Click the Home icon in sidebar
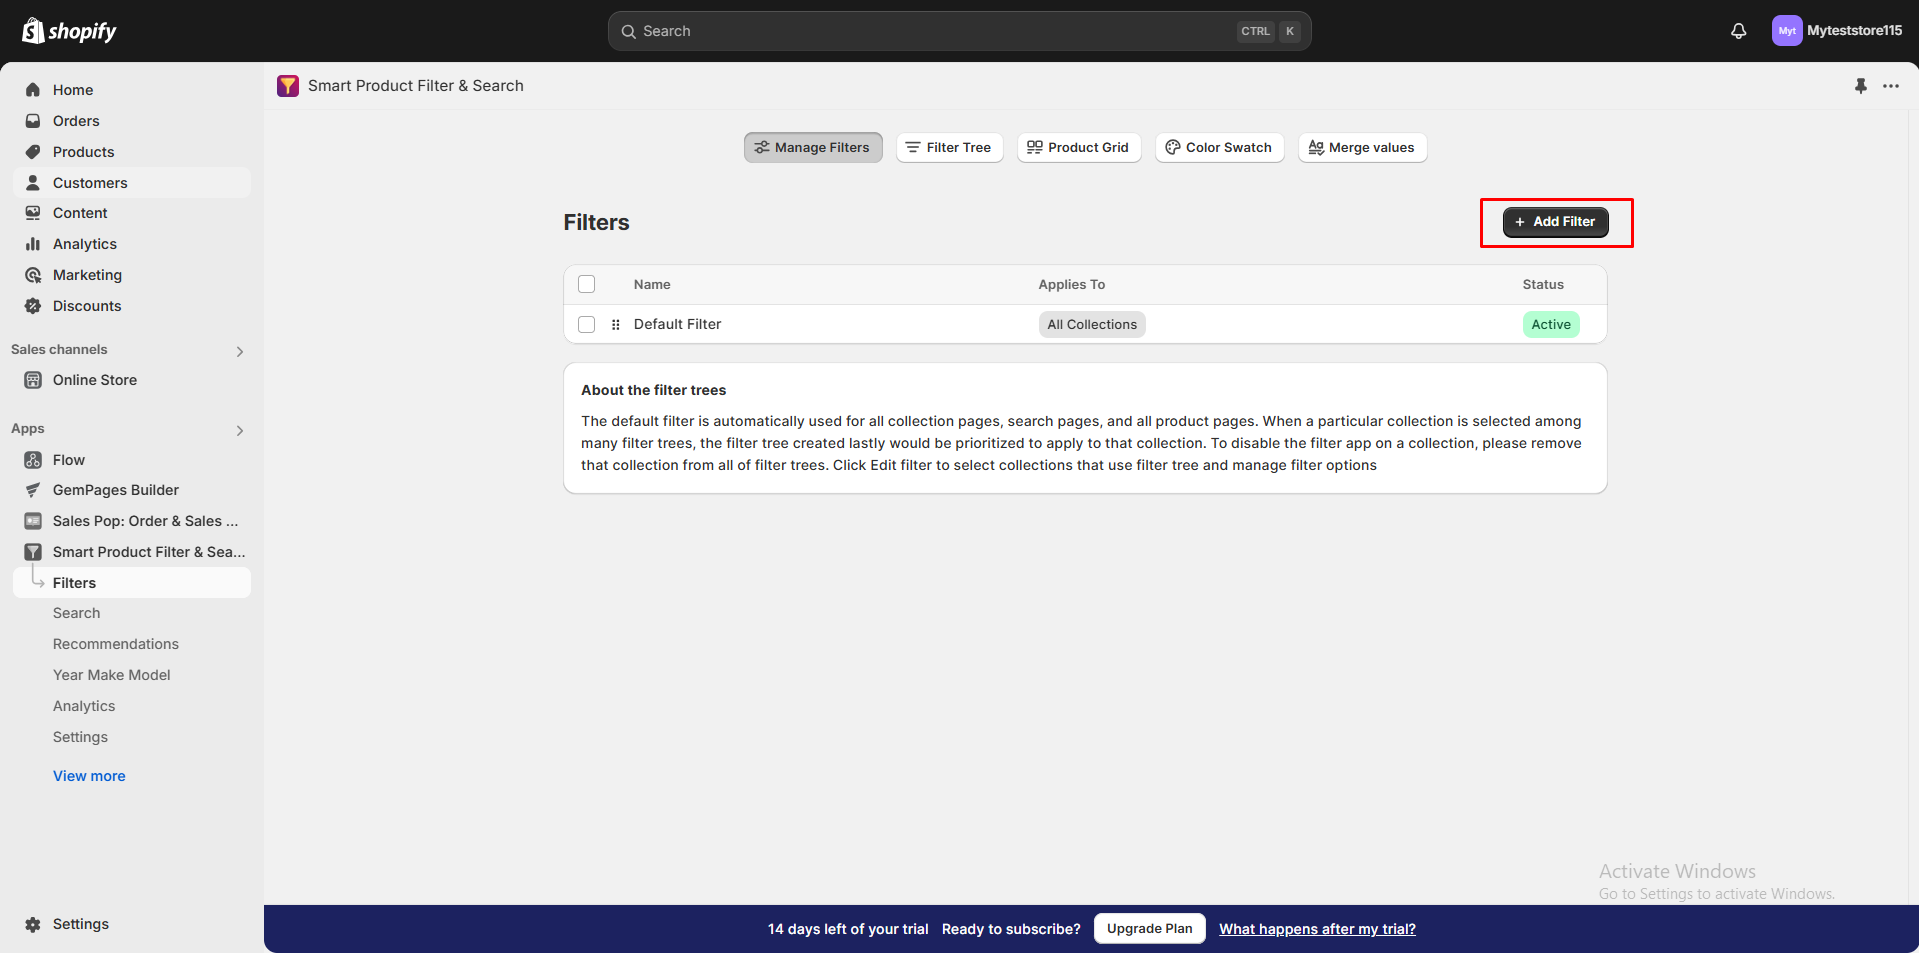Screen dimensions: 1919x953 point(33,90)
